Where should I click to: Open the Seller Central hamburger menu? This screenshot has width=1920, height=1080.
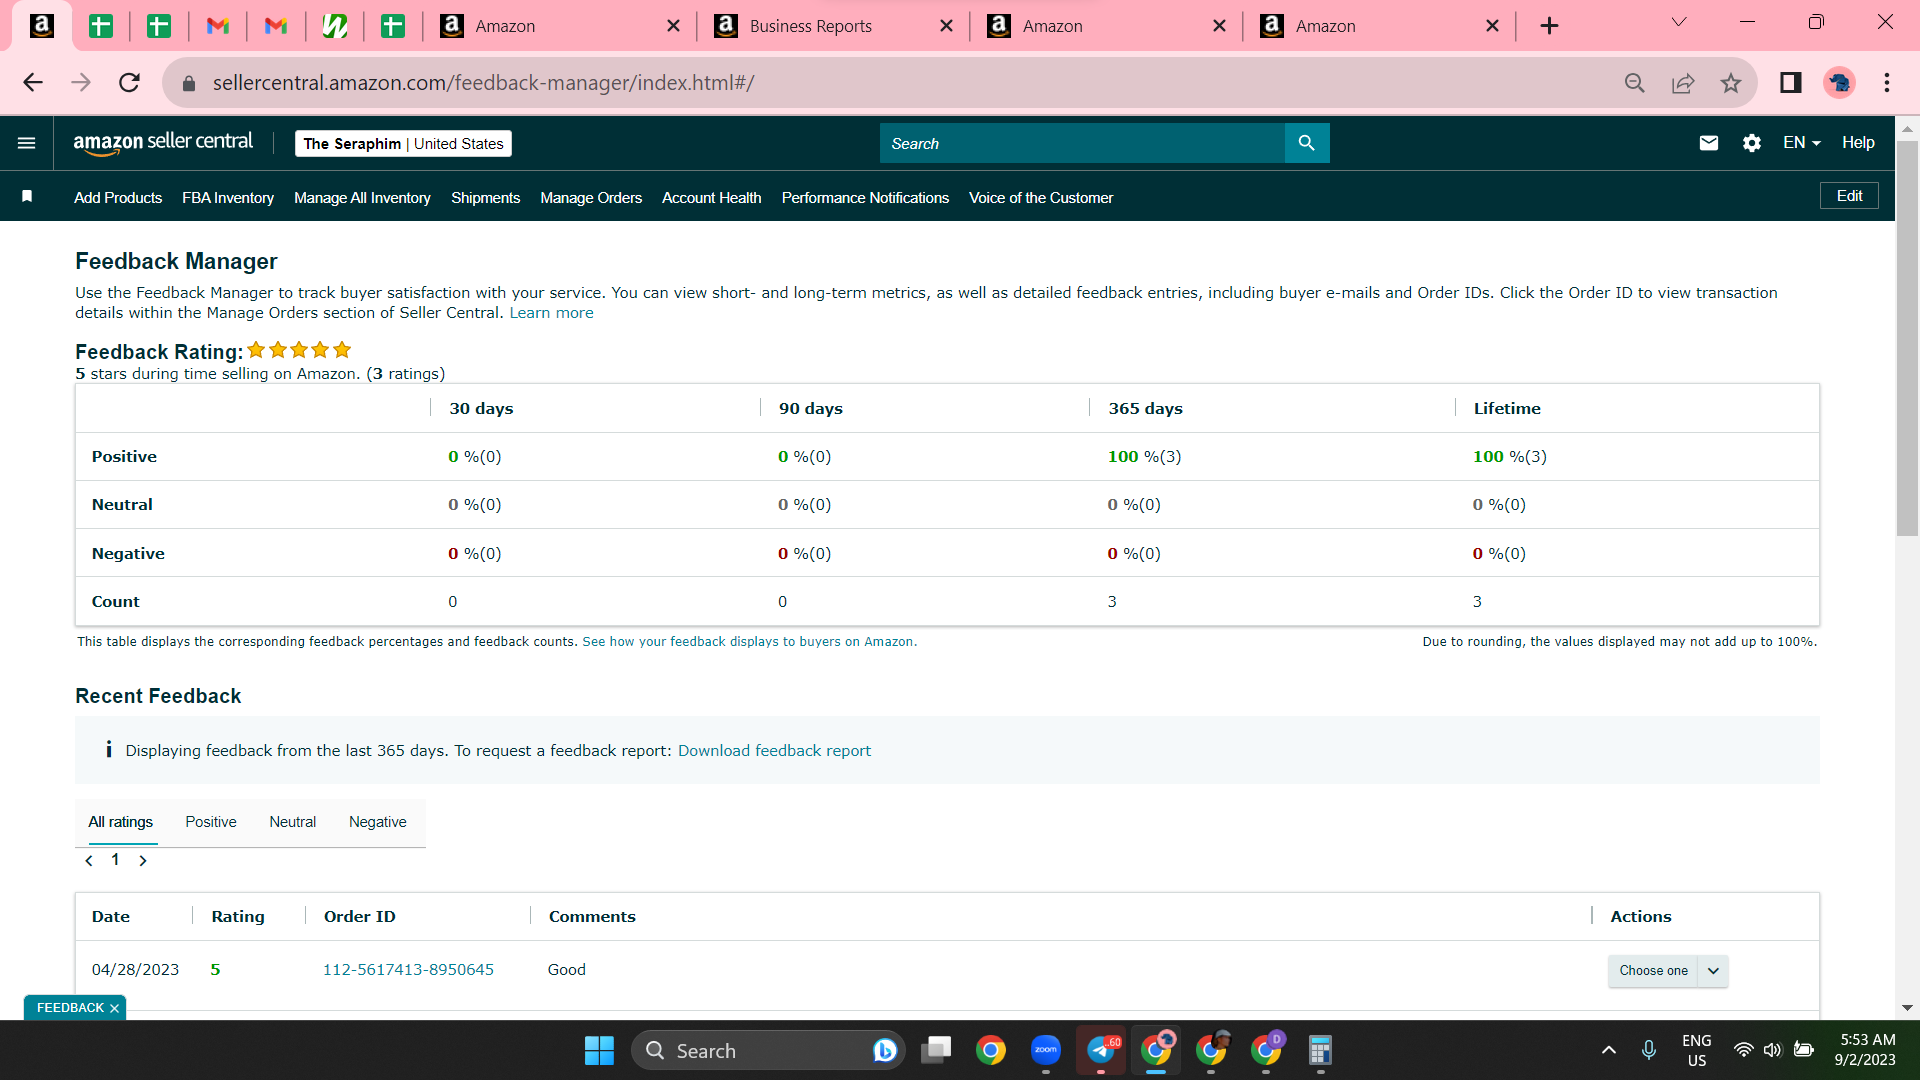click(x=27, y=143)
